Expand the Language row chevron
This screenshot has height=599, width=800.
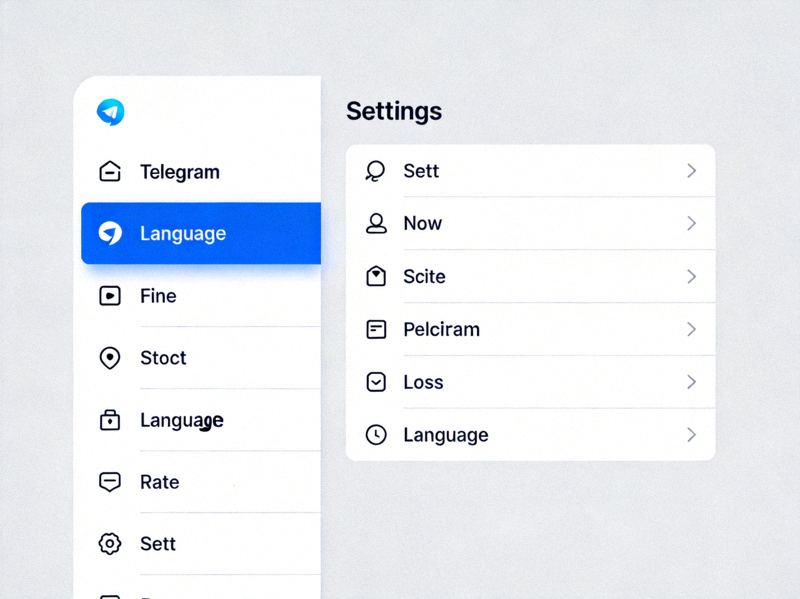[691, 435]
